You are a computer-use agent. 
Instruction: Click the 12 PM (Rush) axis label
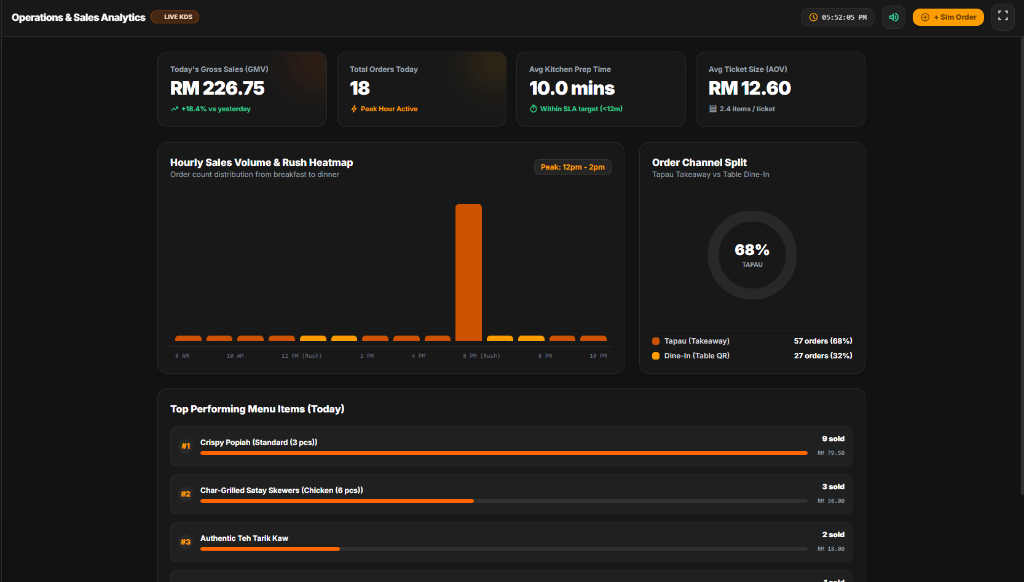click(x=302, y=356)
